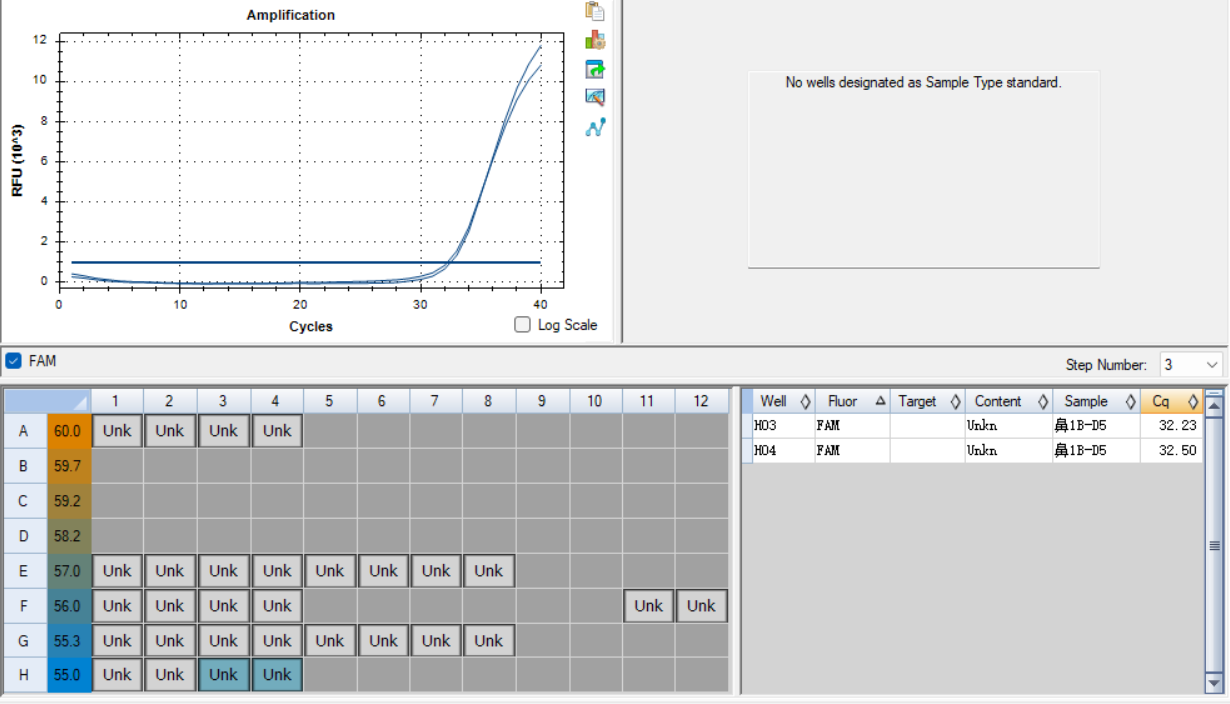Sort table by Sample column header
The image size is (1230, 704).
tap(1095, 401)
